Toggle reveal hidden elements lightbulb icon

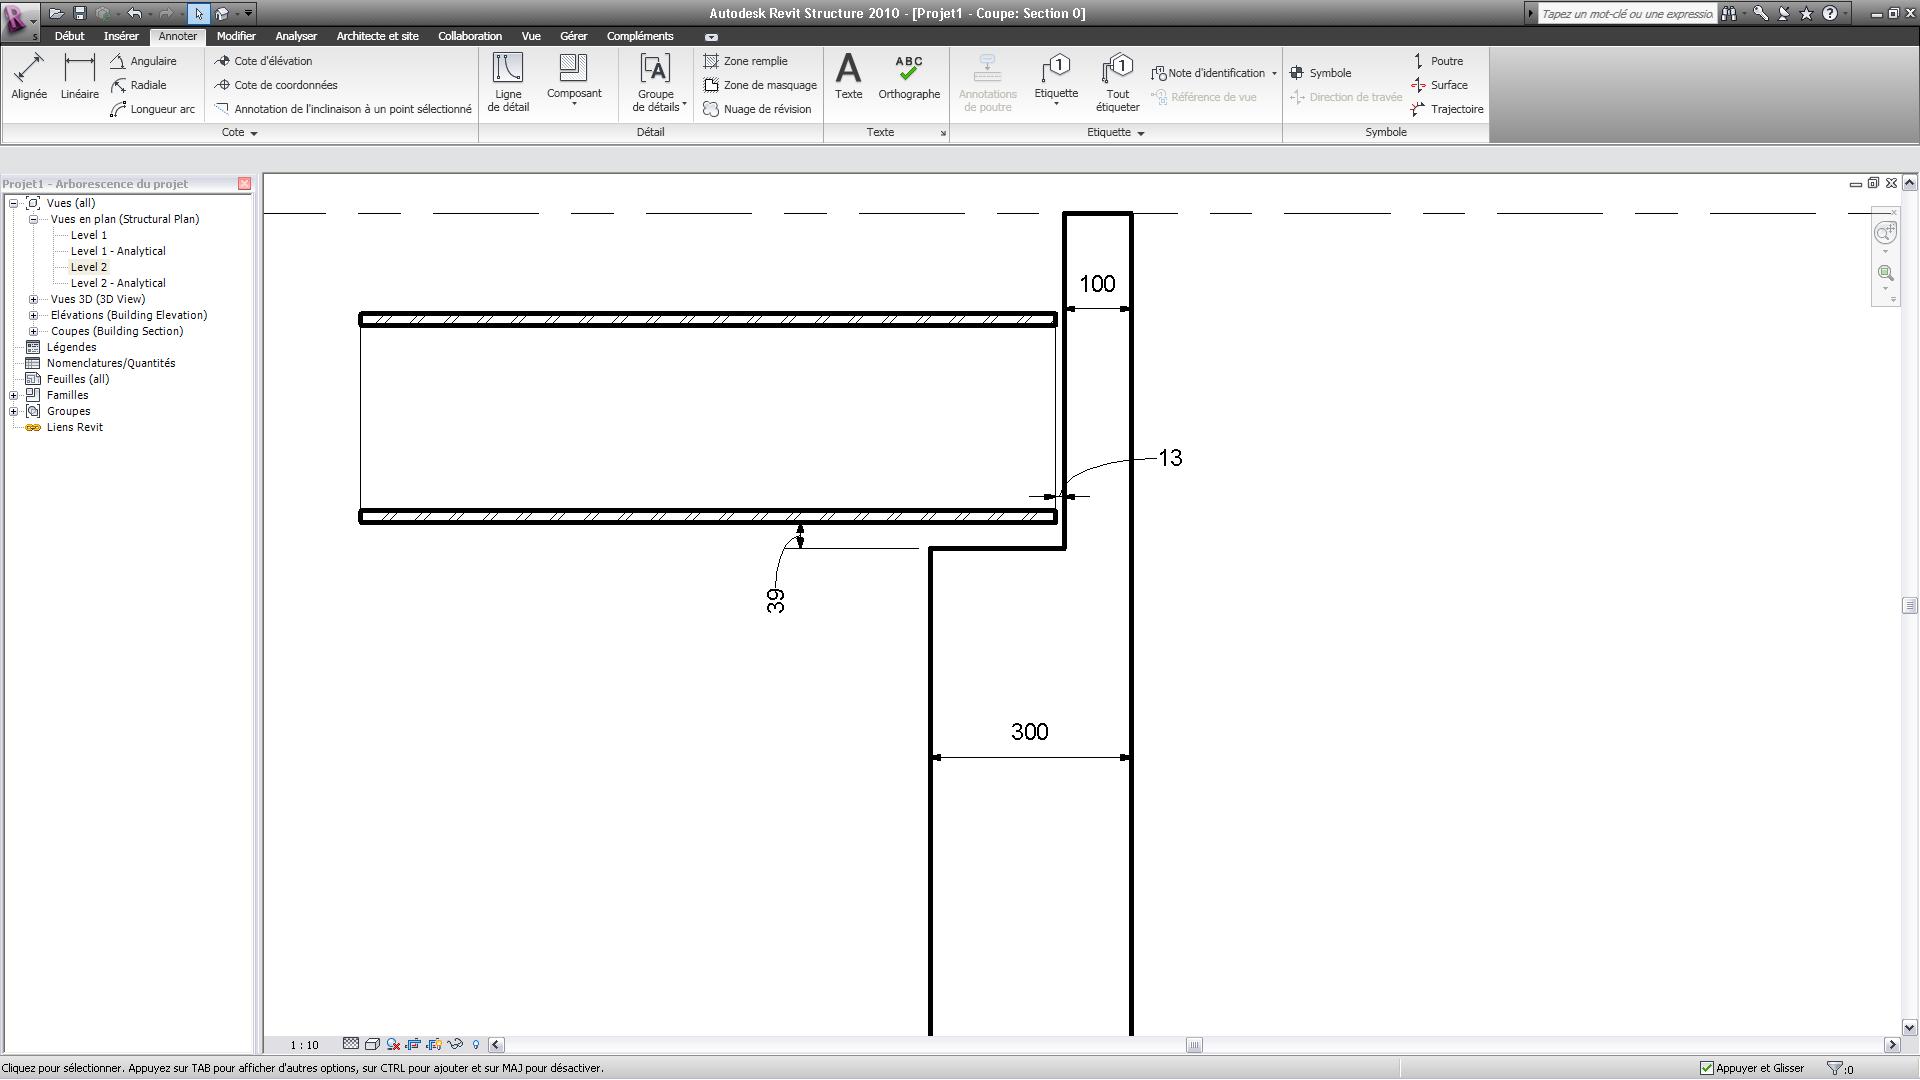(476, 1045)
